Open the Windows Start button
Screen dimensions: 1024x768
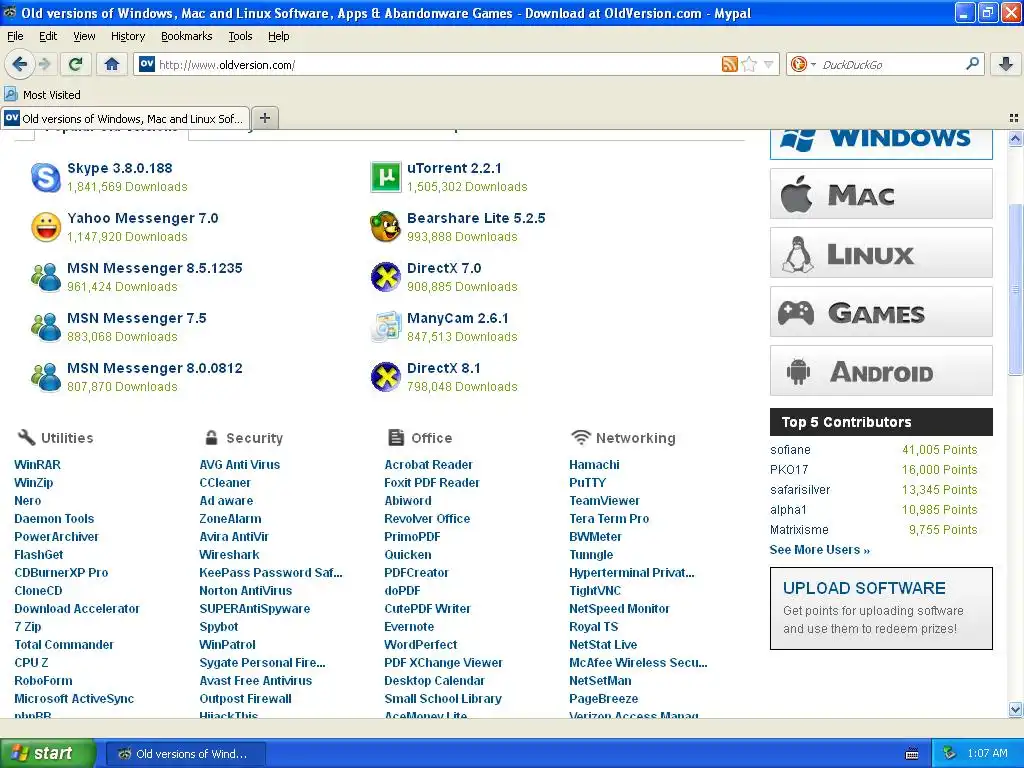pyautogui.click(x=47, y=753)
